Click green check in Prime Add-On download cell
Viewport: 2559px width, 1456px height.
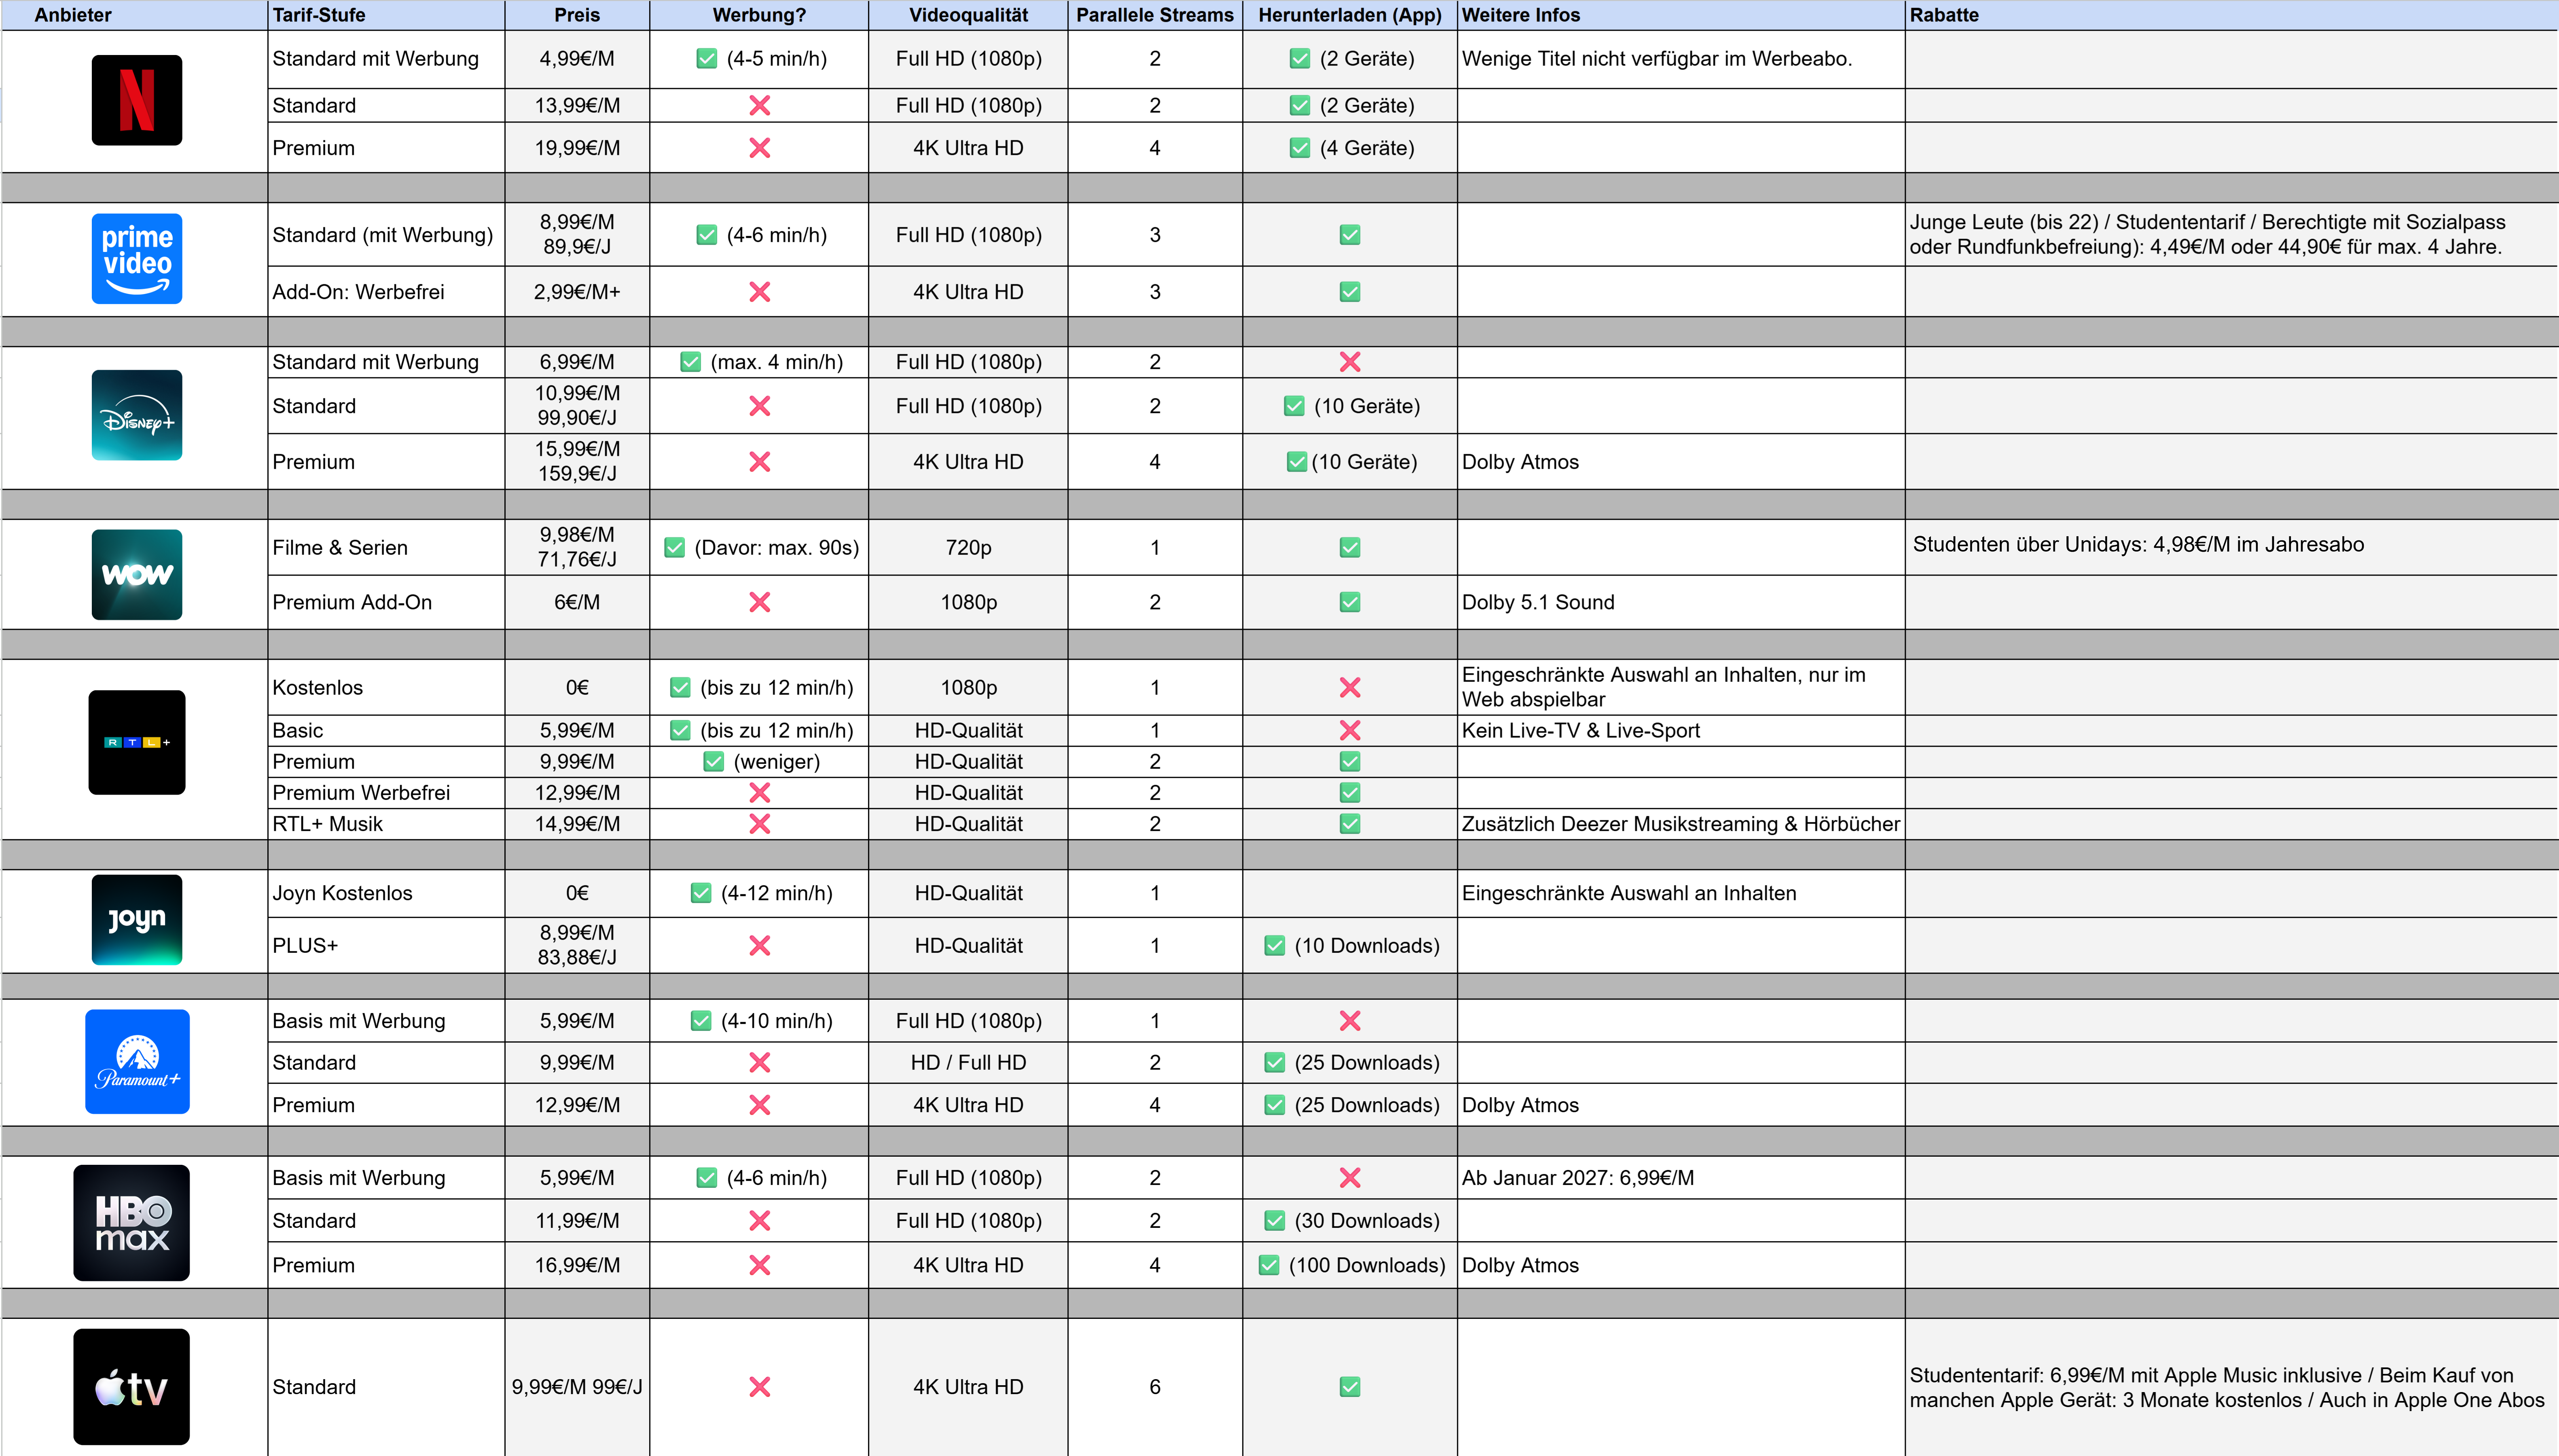point(1350,292)
